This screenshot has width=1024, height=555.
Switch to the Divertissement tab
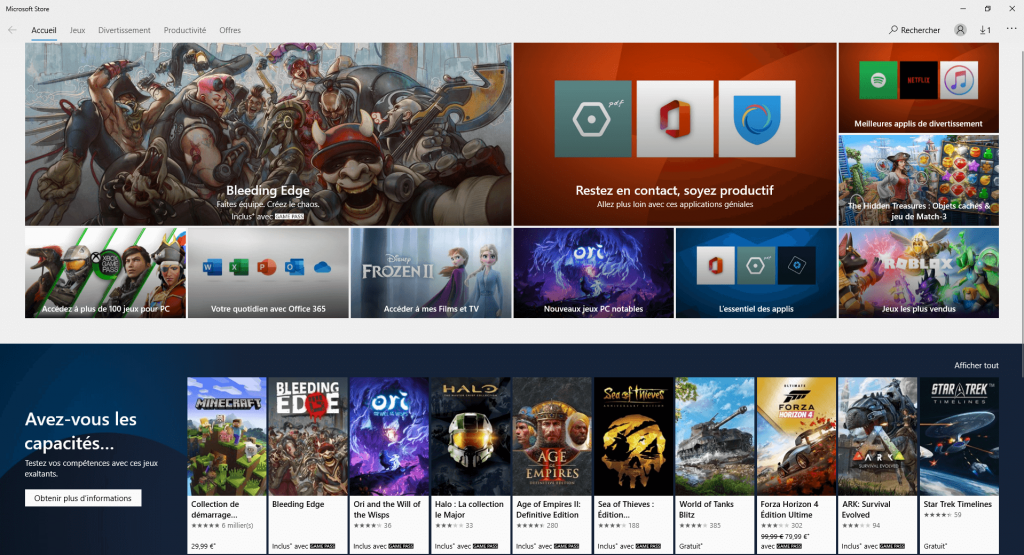tap(124, 30)
